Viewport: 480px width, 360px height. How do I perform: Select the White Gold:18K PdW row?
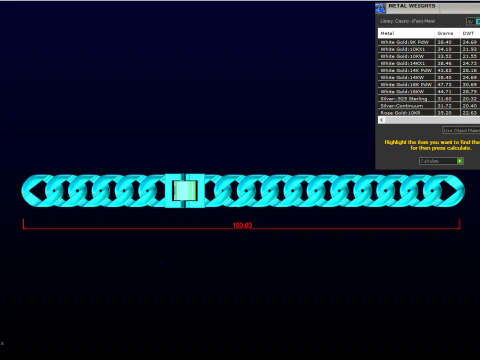[429, 84]
